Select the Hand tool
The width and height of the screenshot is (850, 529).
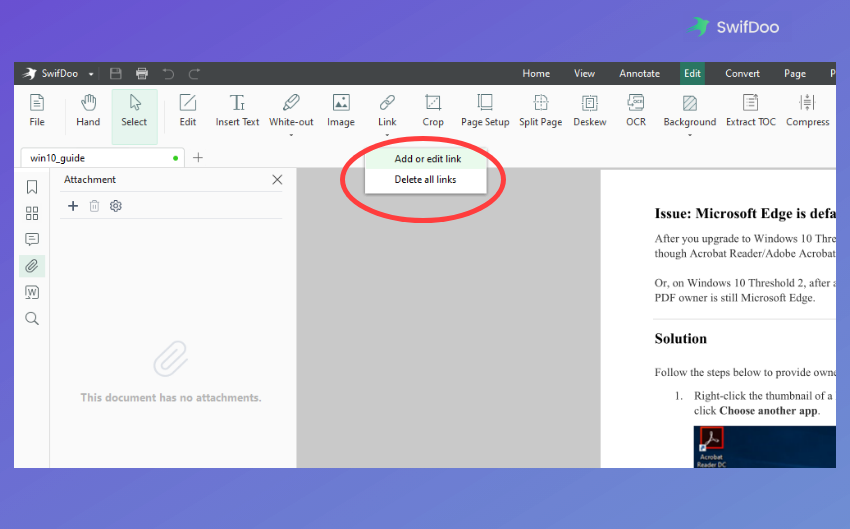[x=88, y=111]
